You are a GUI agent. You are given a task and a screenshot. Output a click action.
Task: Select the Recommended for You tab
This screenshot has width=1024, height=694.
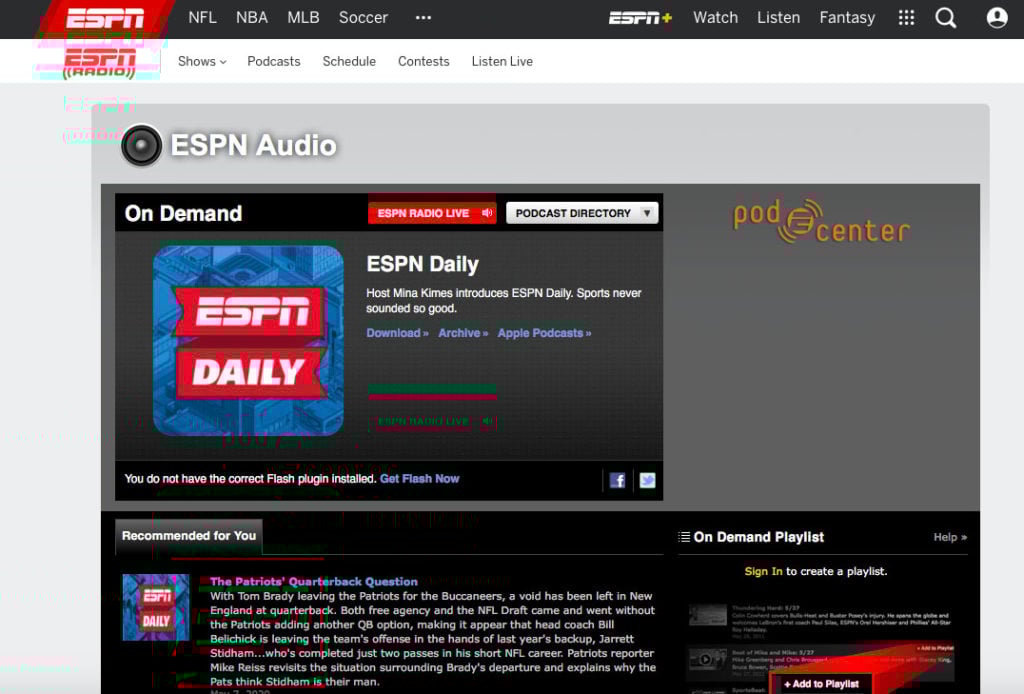[189, 536]
